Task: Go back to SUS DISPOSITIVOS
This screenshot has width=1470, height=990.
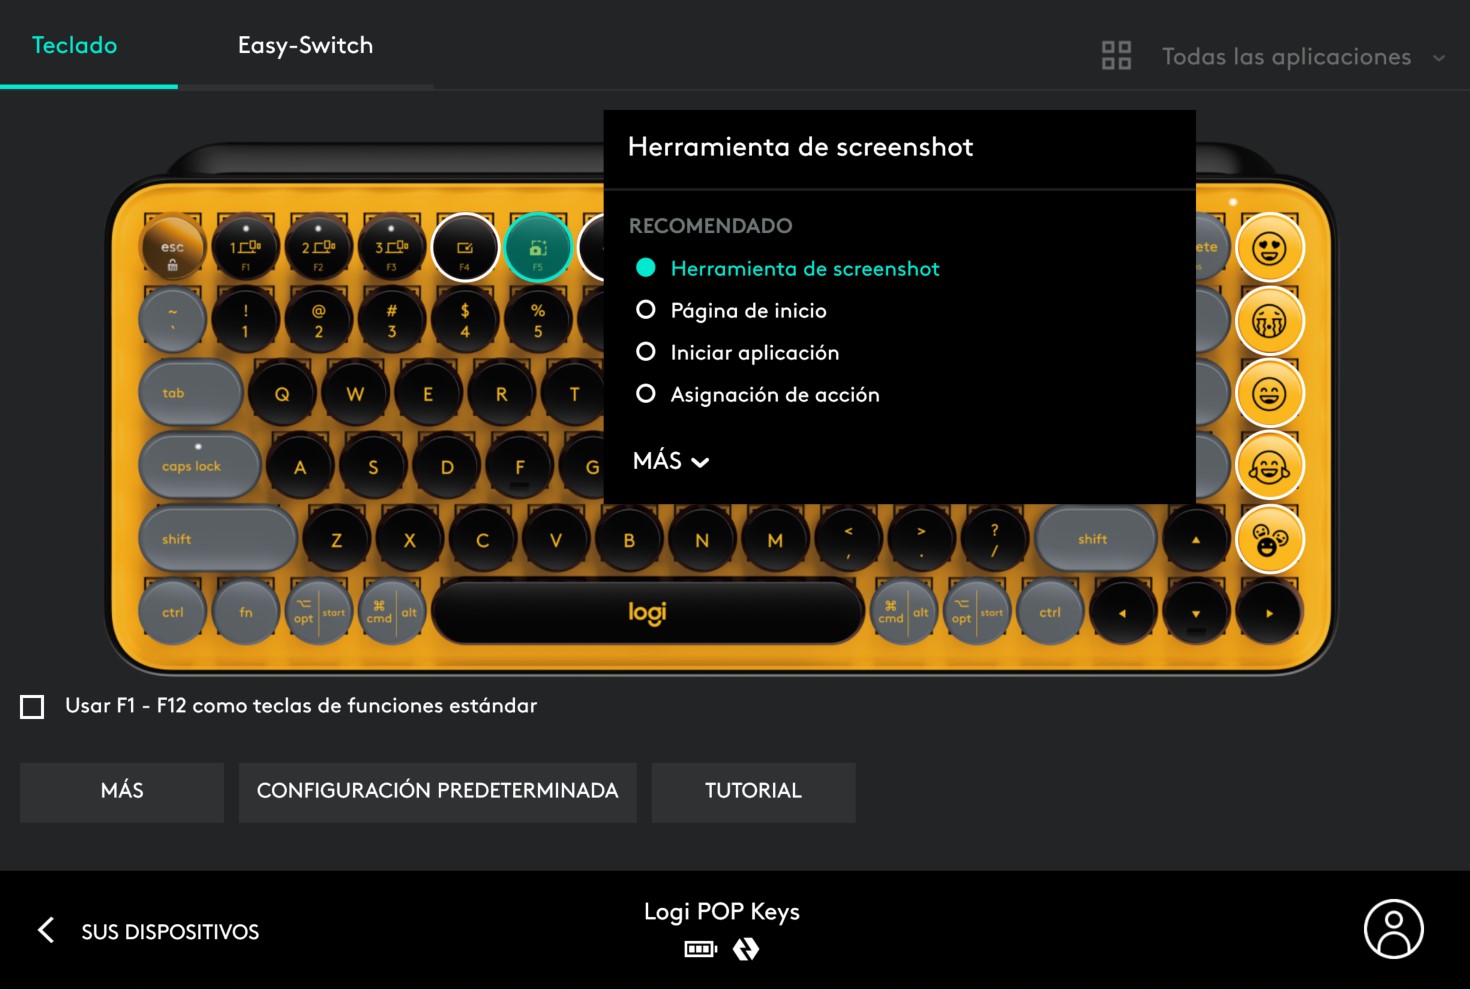Action: coord(150,931)
